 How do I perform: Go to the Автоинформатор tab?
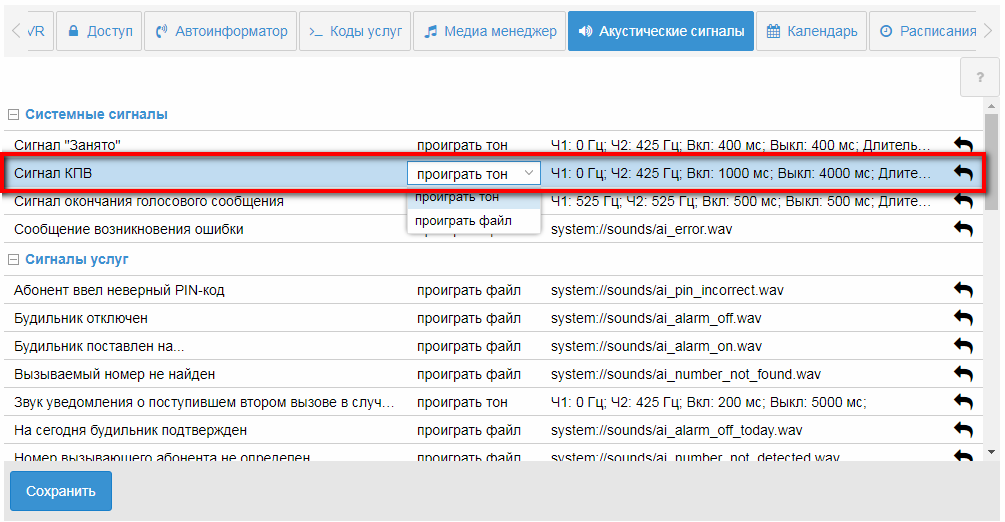221,31
